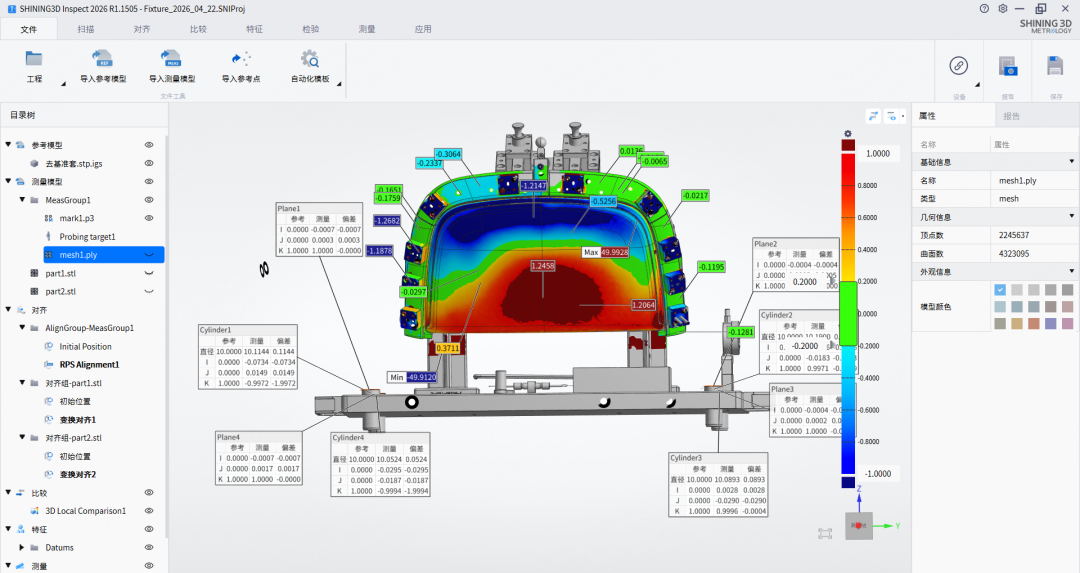The height and width of the screenshot is (573, 1080).
Task: Click the Probing target1 probe icon
Action: pyautogui.click(x=49, y=236)
